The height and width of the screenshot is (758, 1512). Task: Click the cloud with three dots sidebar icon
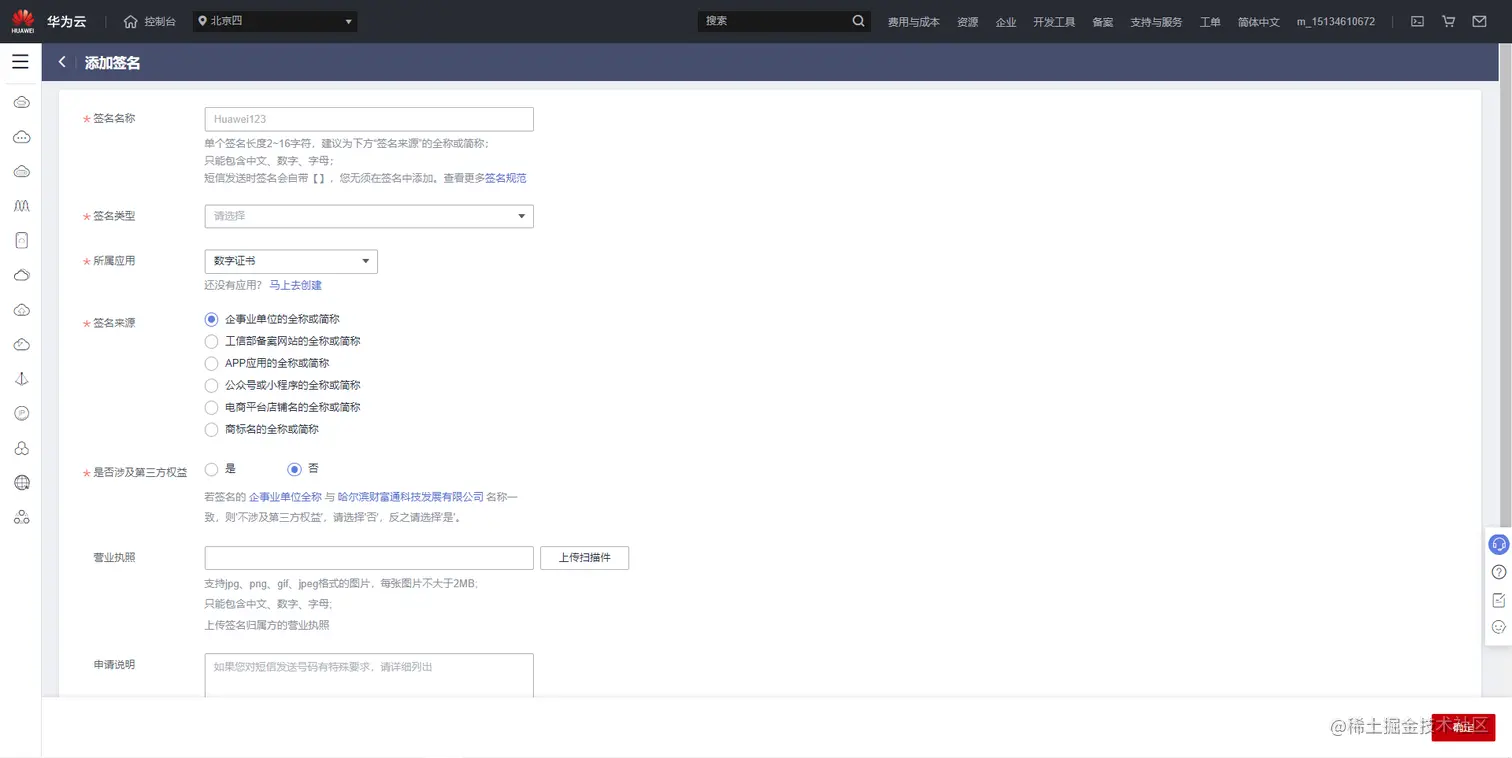tap(21, 137)
